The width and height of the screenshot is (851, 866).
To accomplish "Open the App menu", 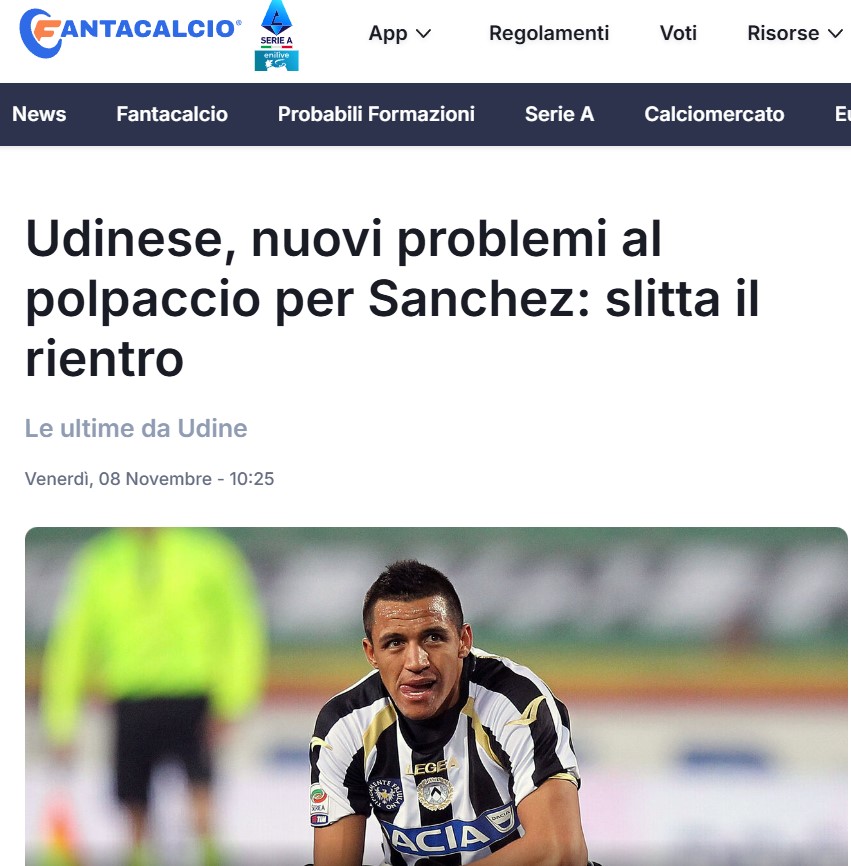I will 399,33.
